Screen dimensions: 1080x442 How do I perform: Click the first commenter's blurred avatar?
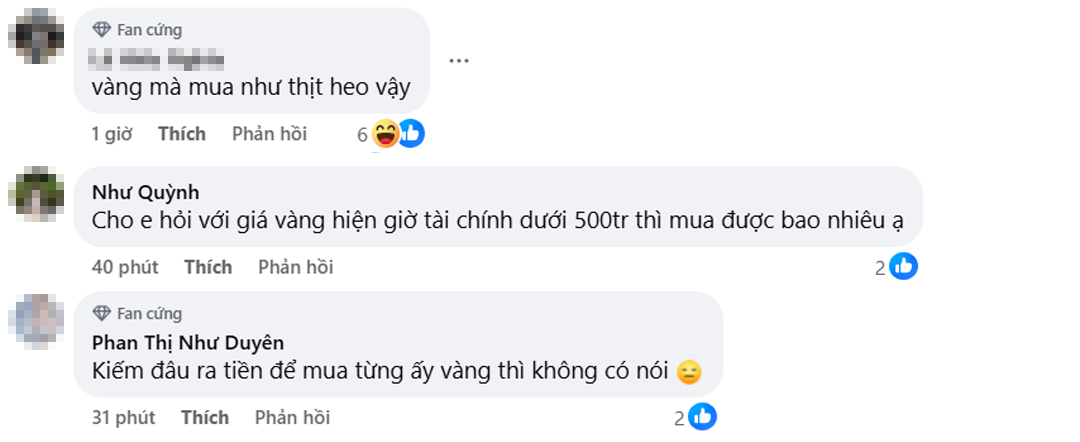pyautogui.click(x=36, y=36)
